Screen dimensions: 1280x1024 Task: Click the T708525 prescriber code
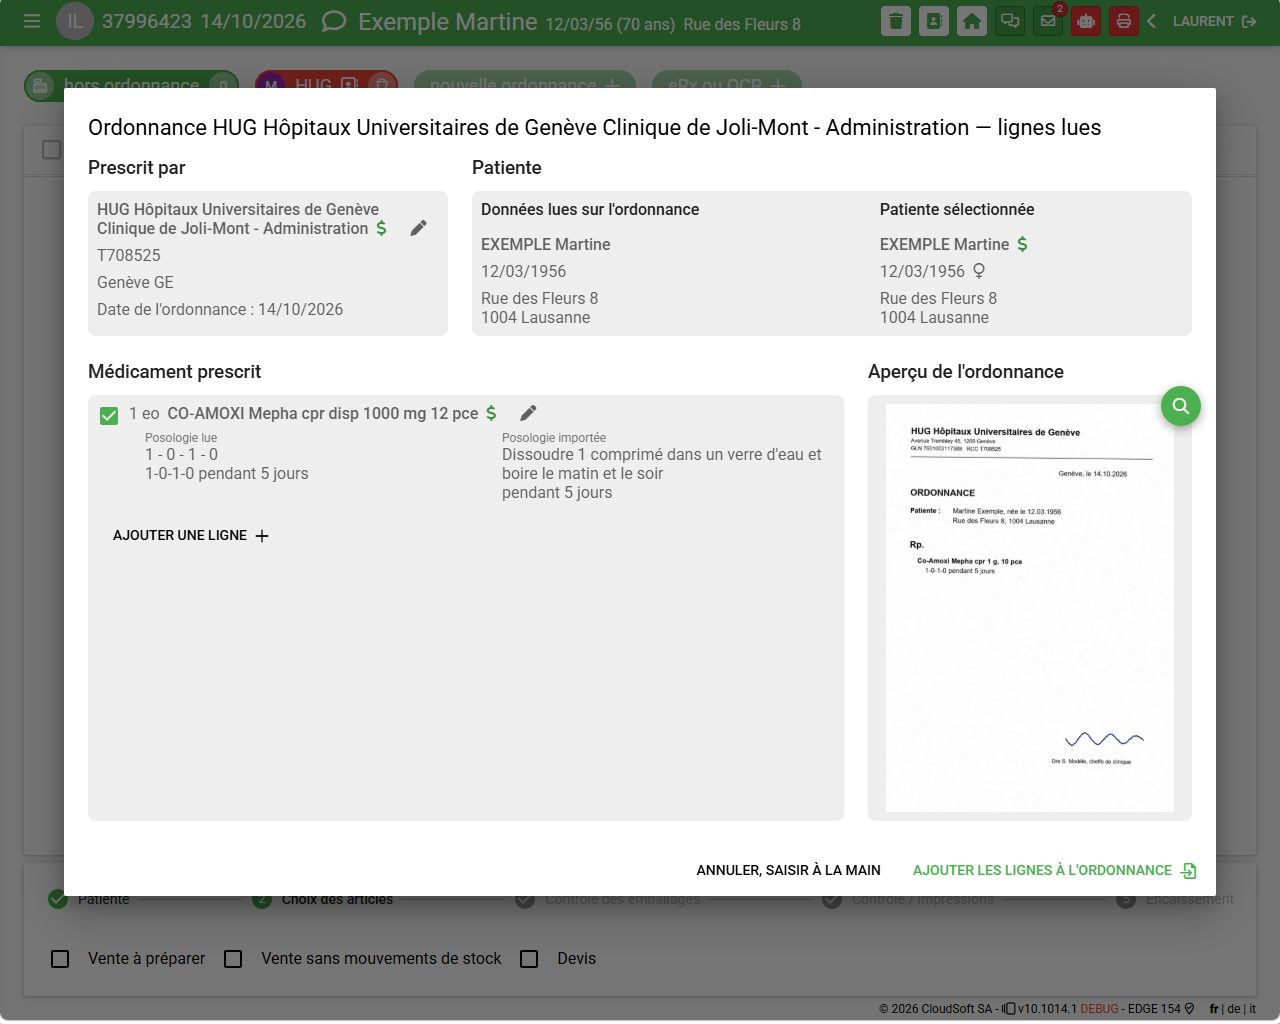click(x=129, y=255)
